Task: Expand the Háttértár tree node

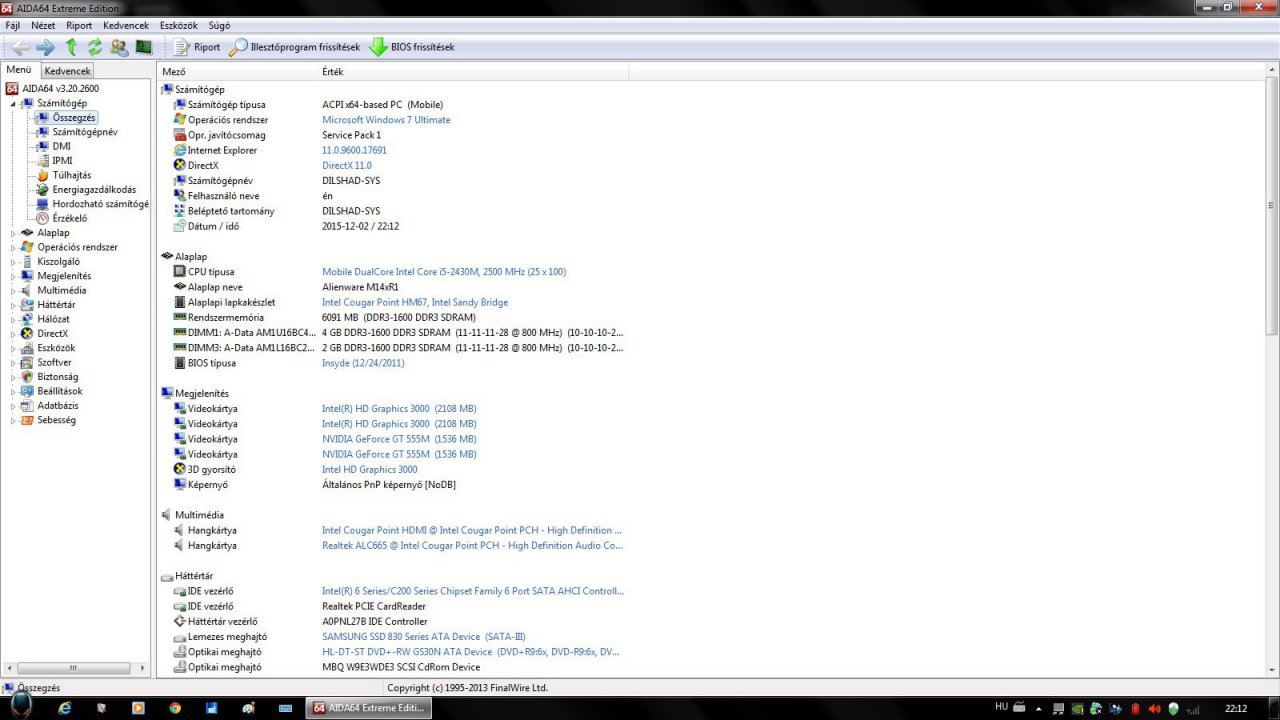Action: pos(14,305)
